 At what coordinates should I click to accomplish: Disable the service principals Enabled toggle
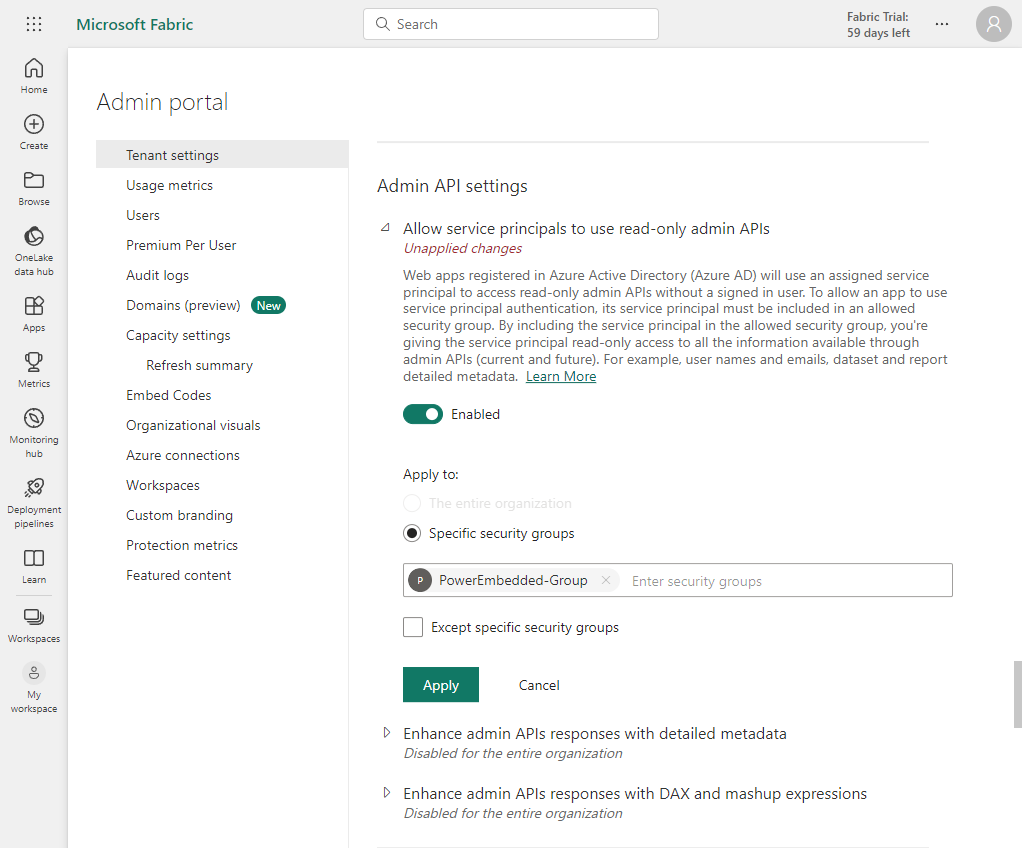[x=423, y=414]
